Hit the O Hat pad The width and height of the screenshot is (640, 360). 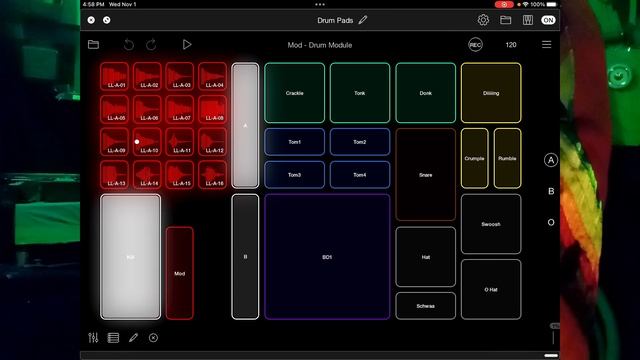[491, 289]
